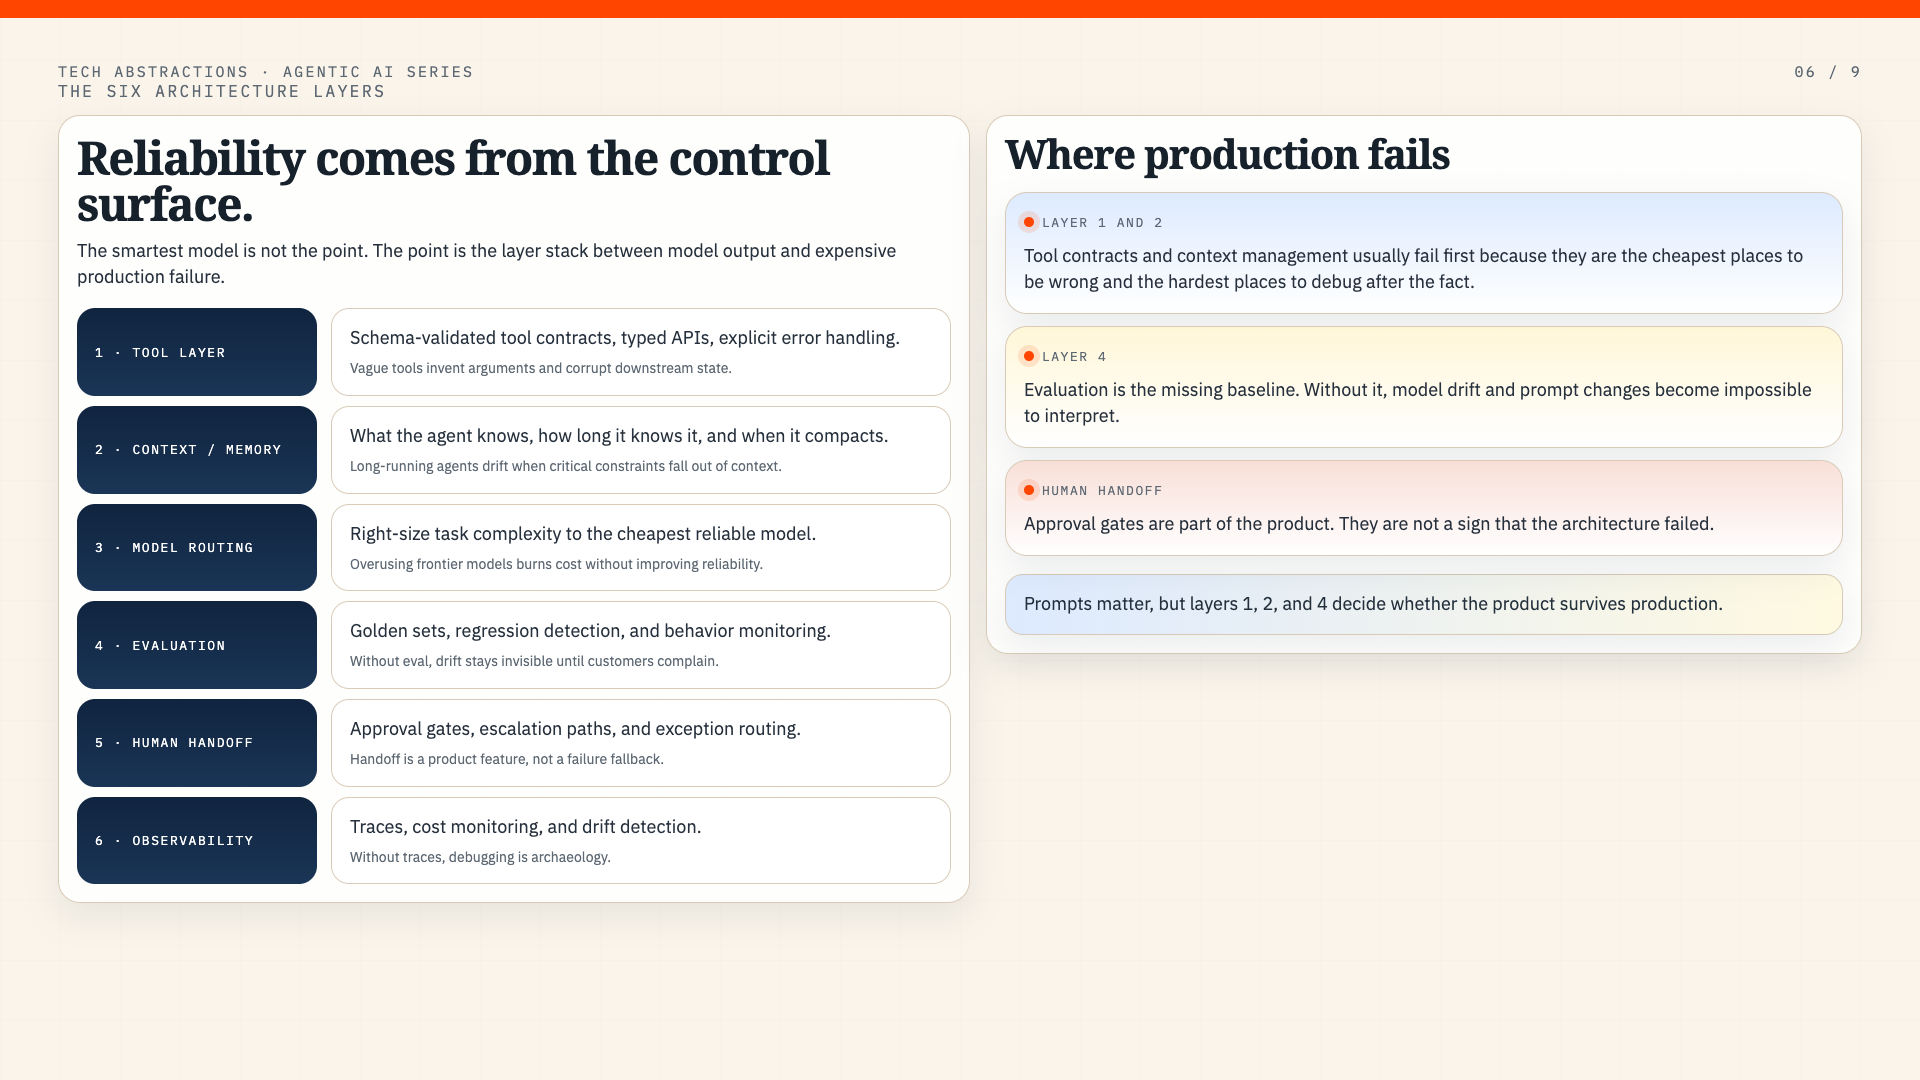This screenshot has height=1080, width=1920.
Task: Select the 5 · HUMAN HANDOFF block
Action: coord(197,743)
